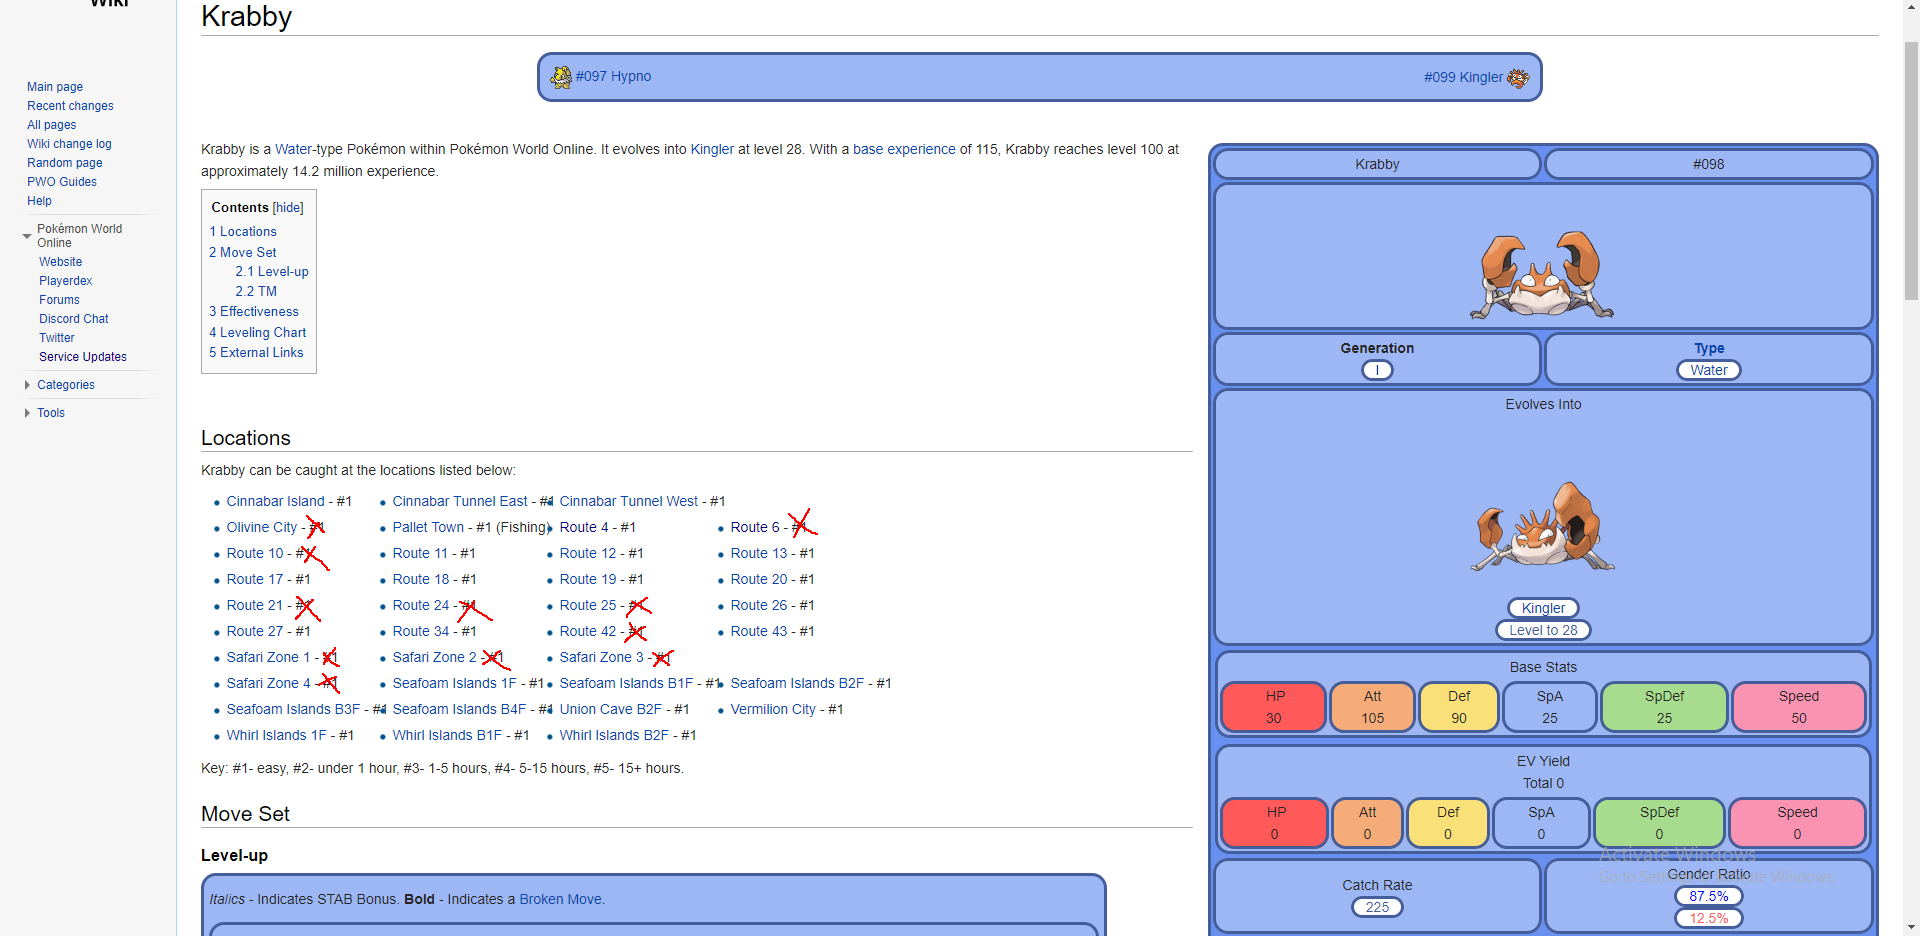The height and width of the screenshot is (936, 1920).
Task: Open Route 6 location
Action: click(x=755, y=527)
